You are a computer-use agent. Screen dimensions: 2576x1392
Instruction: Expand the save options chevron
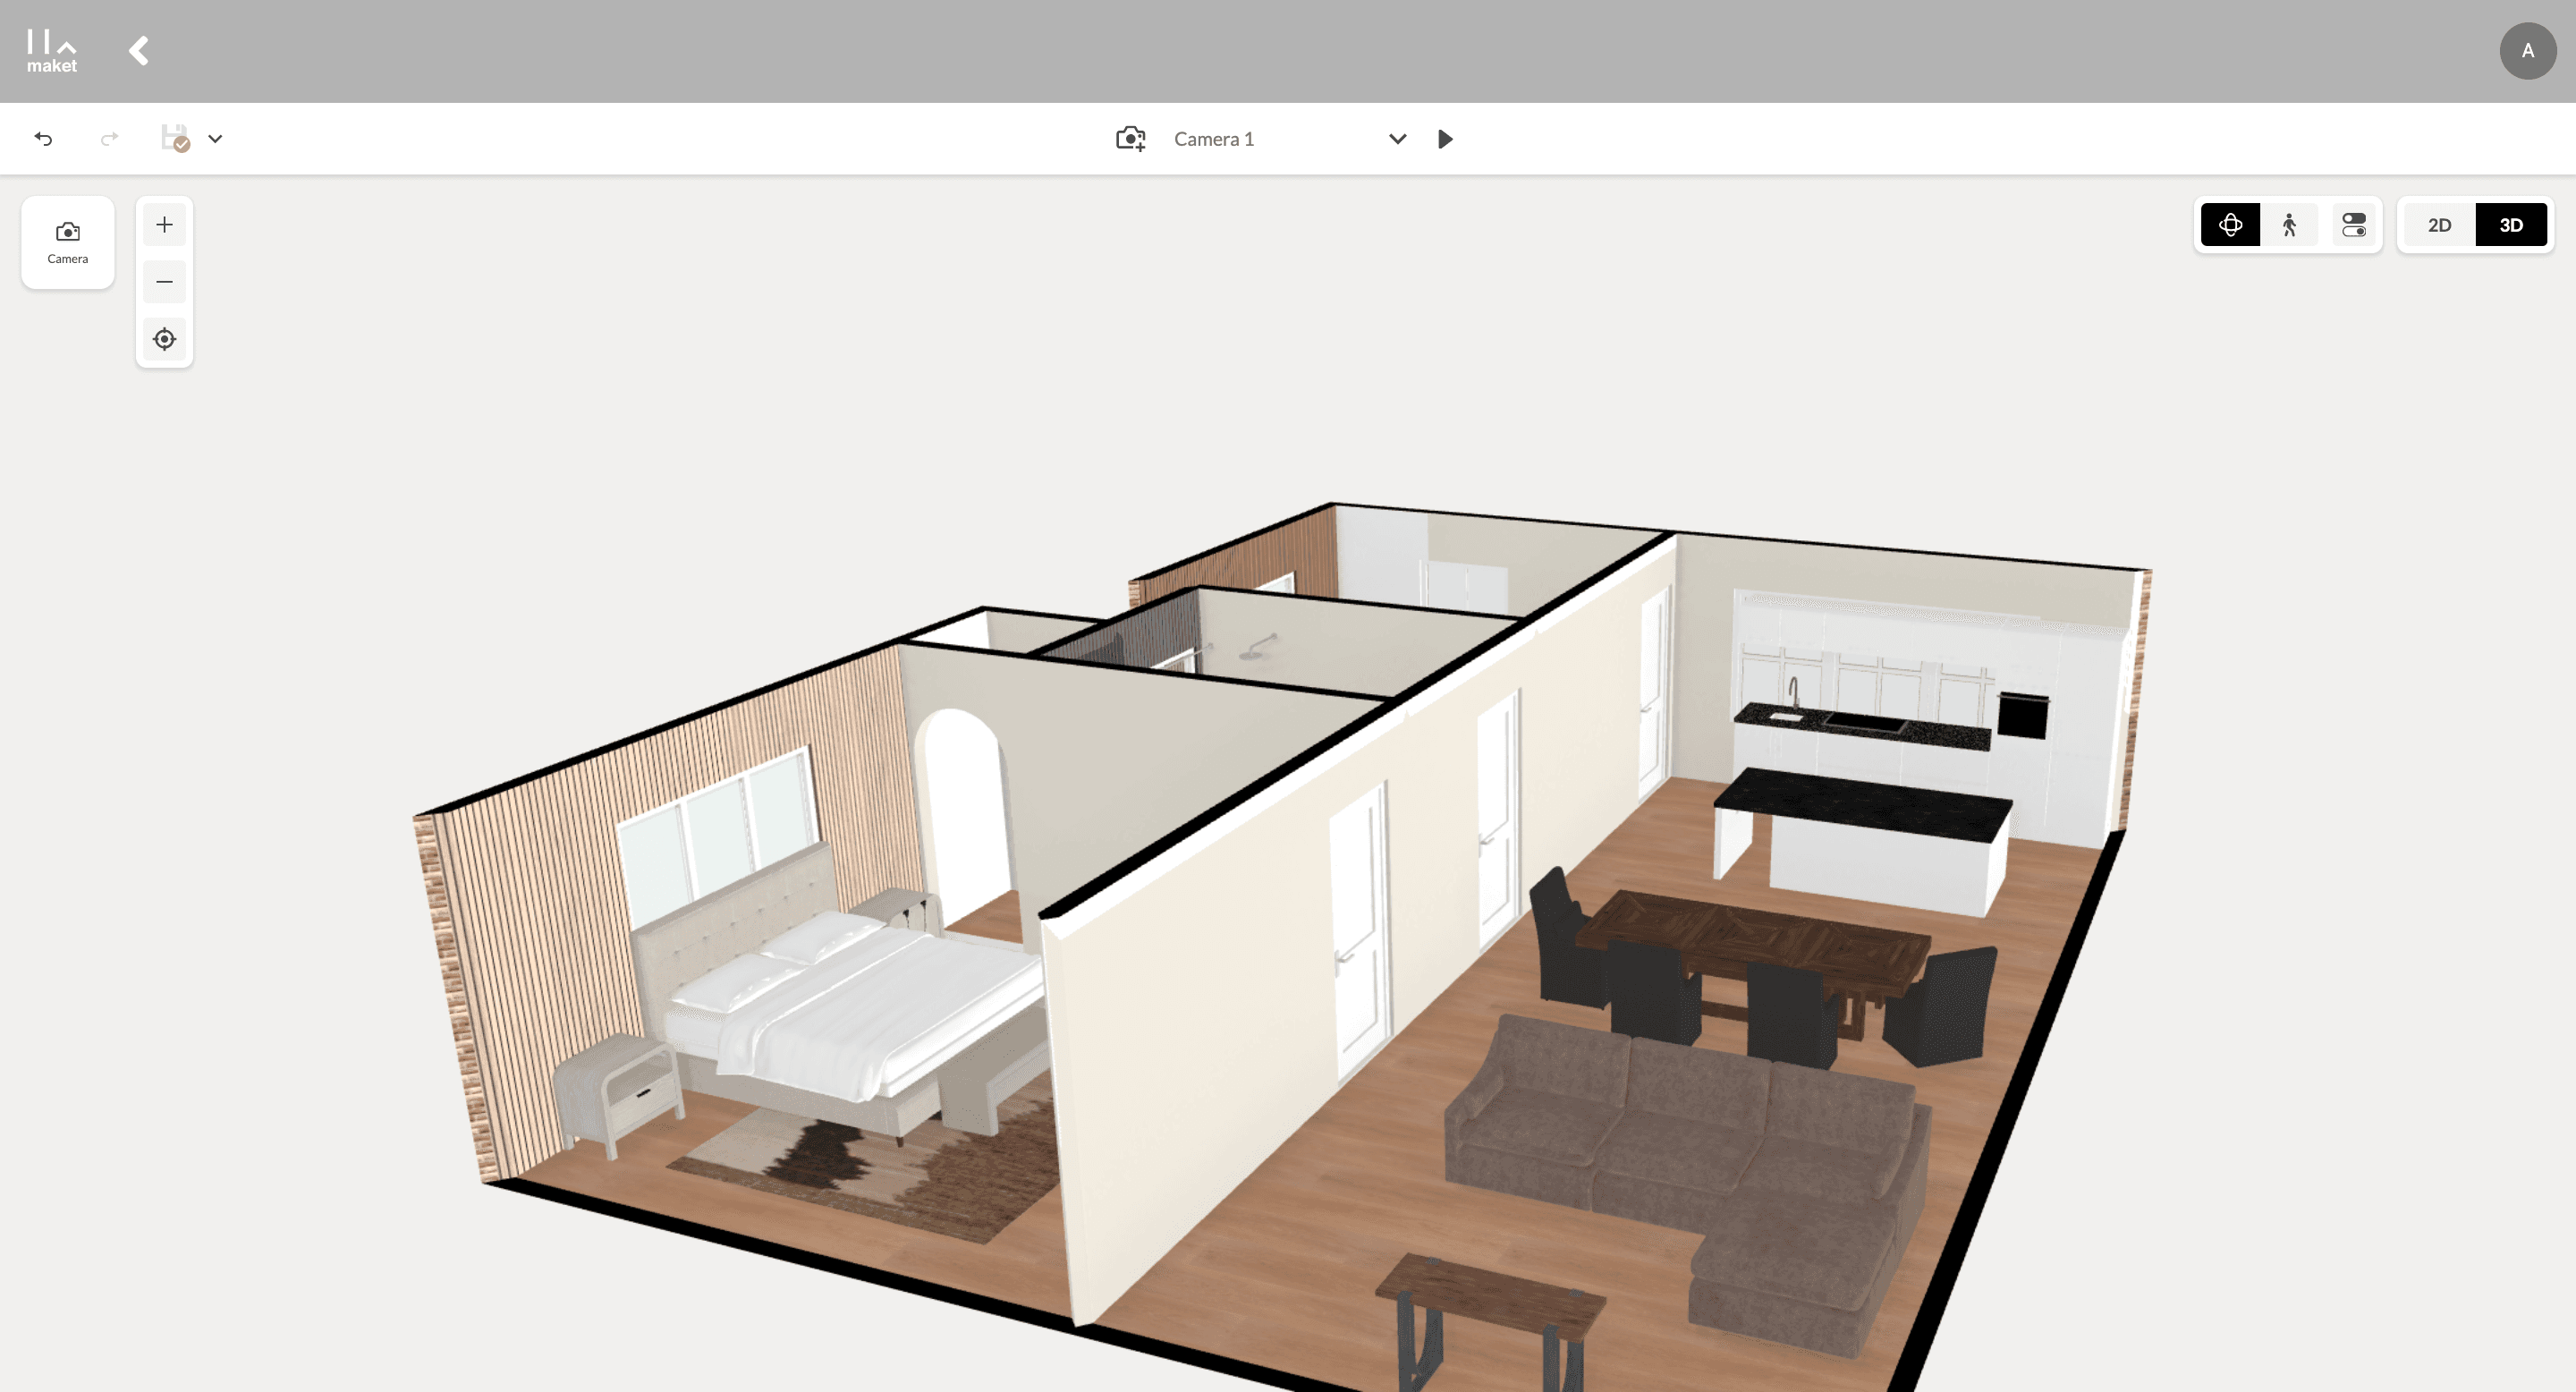(215, 139)
